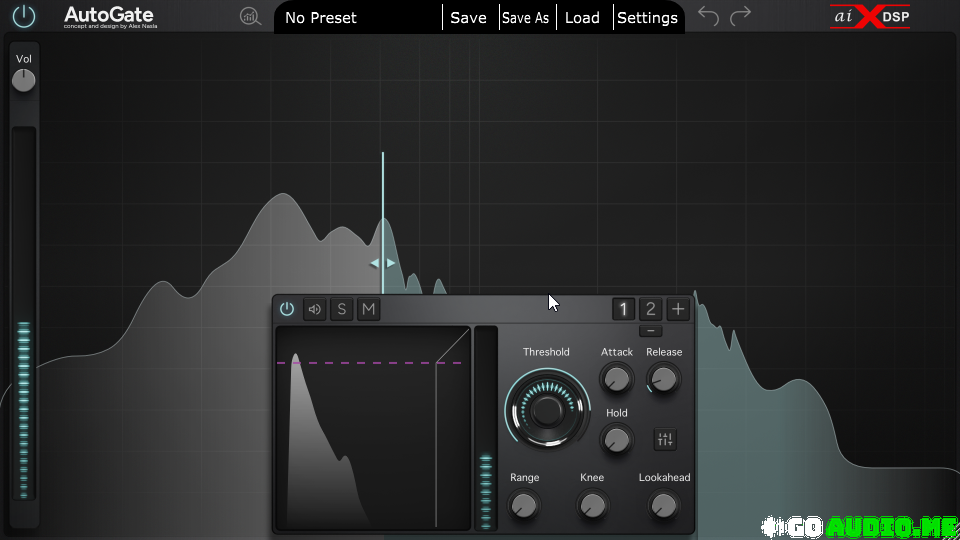960x540 pixels.
Task: Click the Threshold label
Action: point(546,352)
